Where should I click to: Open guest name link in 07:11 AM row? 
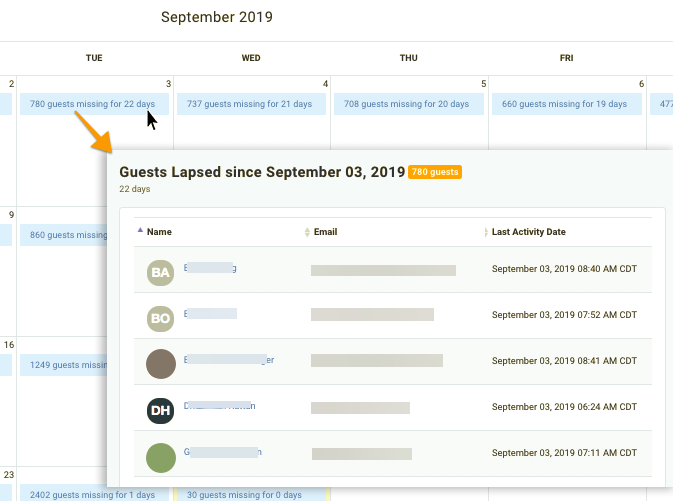223,452
